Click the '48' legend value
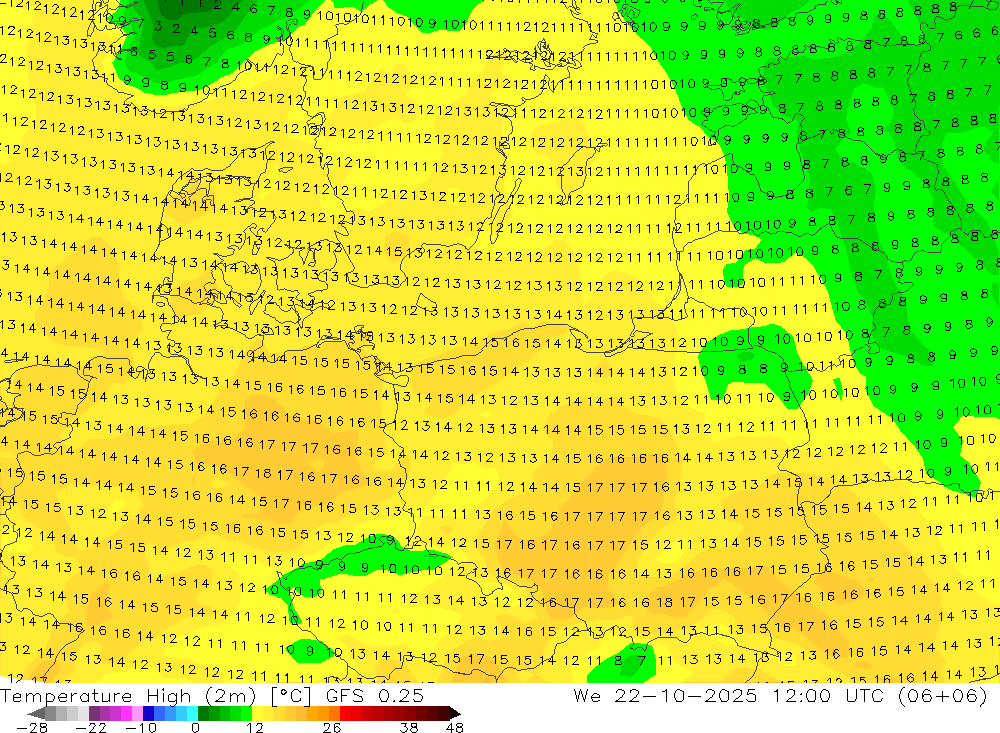This screenshot has height=733, width=1000. (x=455, y=728)
